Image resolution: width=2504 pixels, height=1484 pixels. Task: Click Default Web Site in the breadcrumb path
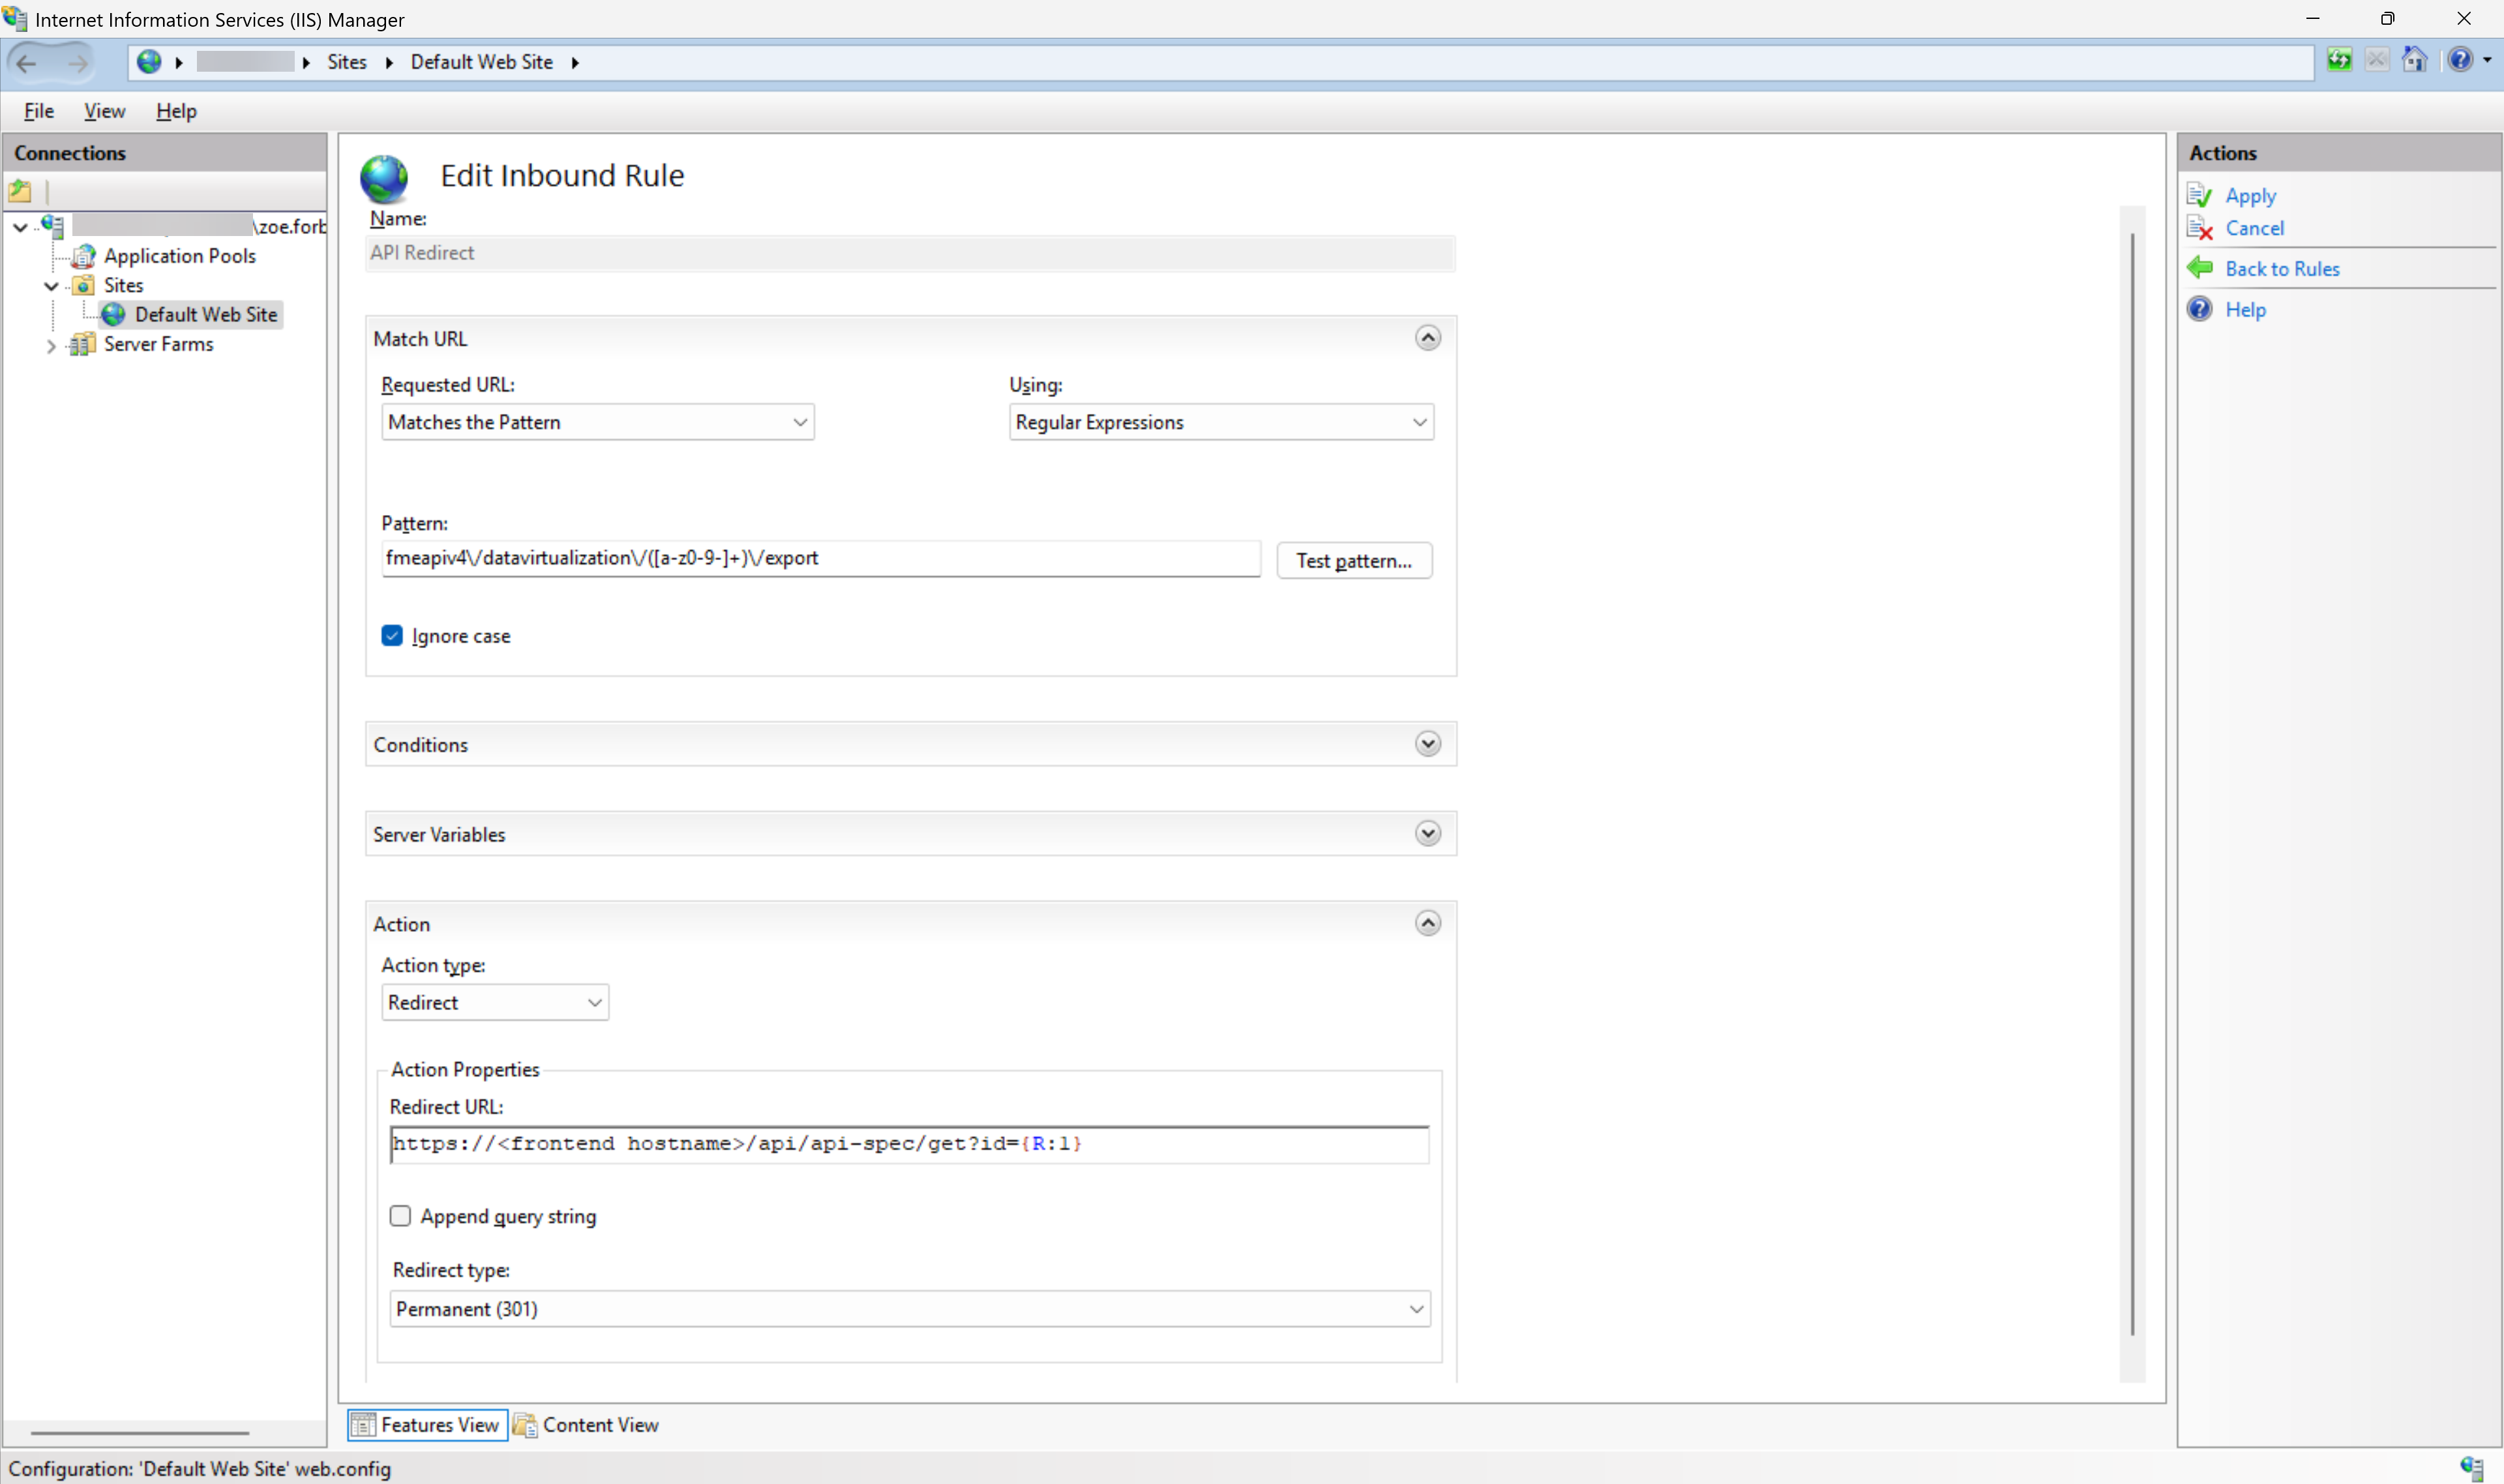click(482, 62)
